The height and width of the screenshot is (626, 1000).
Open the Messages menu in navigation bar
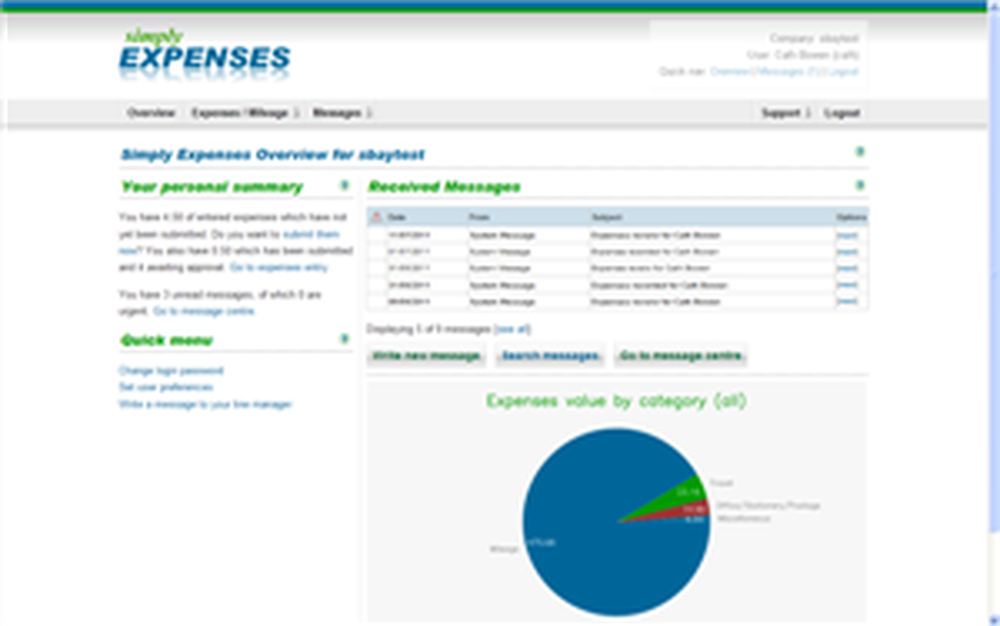tap(337, 113)
